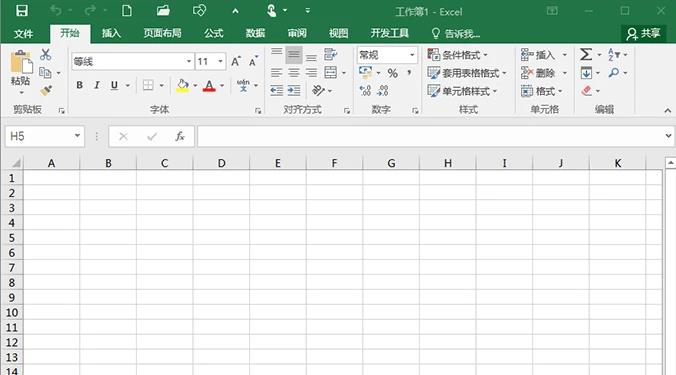The image size is (676, 375).
Task: Increase decimal places
Action: pyautogui.click(x=365, y=91)
